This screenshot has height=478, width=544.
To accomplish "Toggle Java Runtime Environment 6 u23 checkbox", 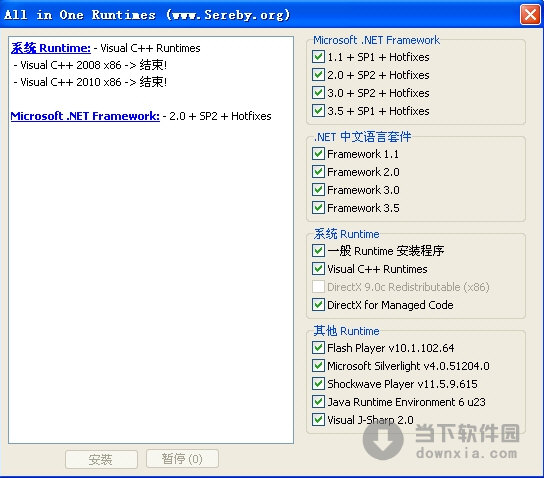I will (318, 402).
